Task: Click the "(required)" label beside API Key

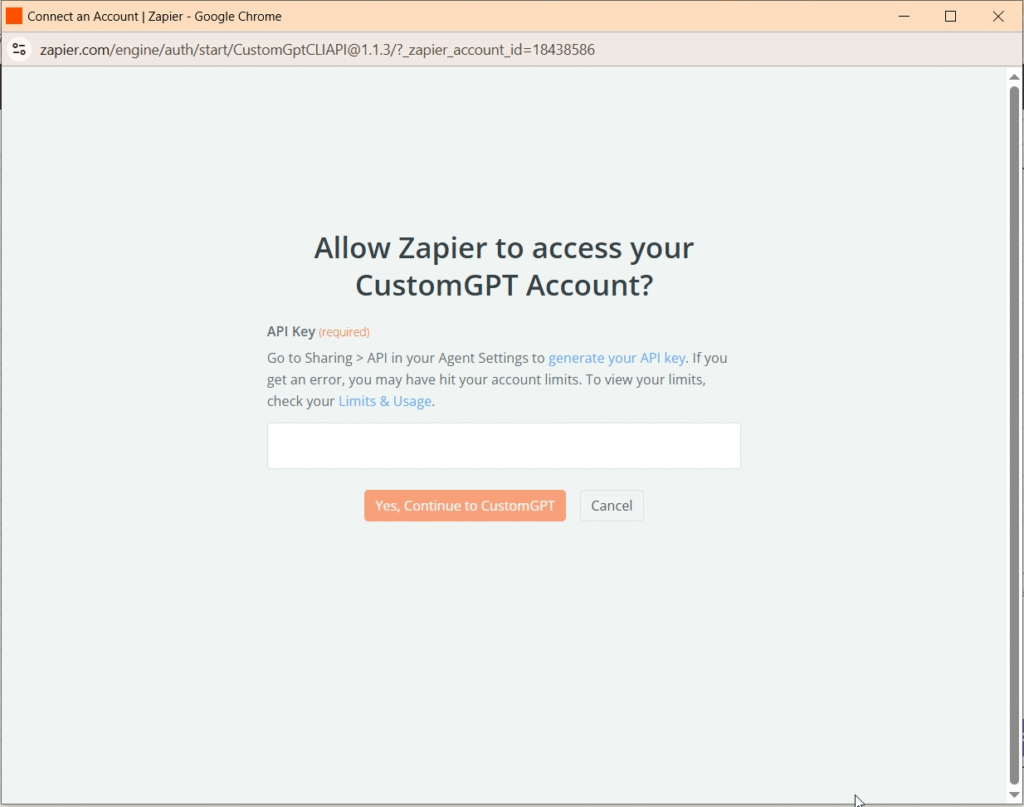Action: click(344, 331)
